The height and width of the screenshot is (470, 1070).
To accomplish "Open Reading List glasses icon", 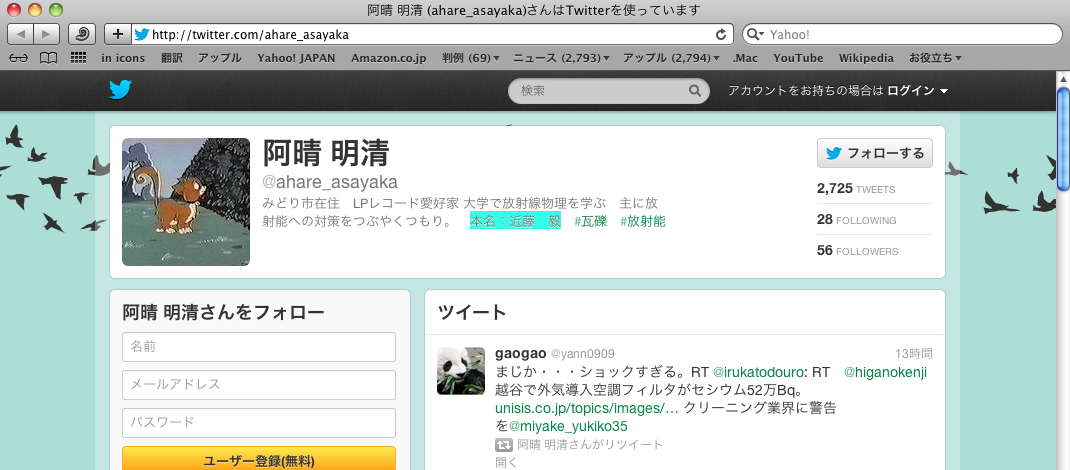I will click(x=18, y=58).
